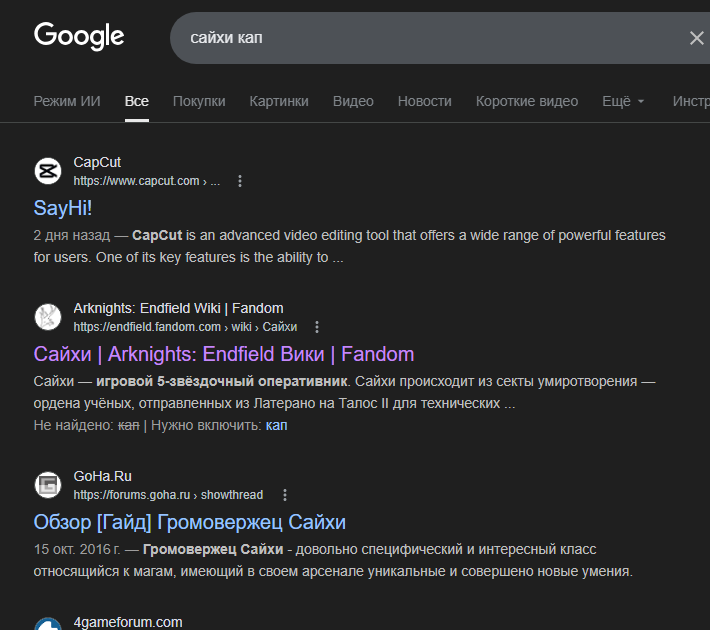Viewport: 710px width, 630px height.
Task: Click the CapCut site name text
Action: pyautogui.click(x=97, y=162)
